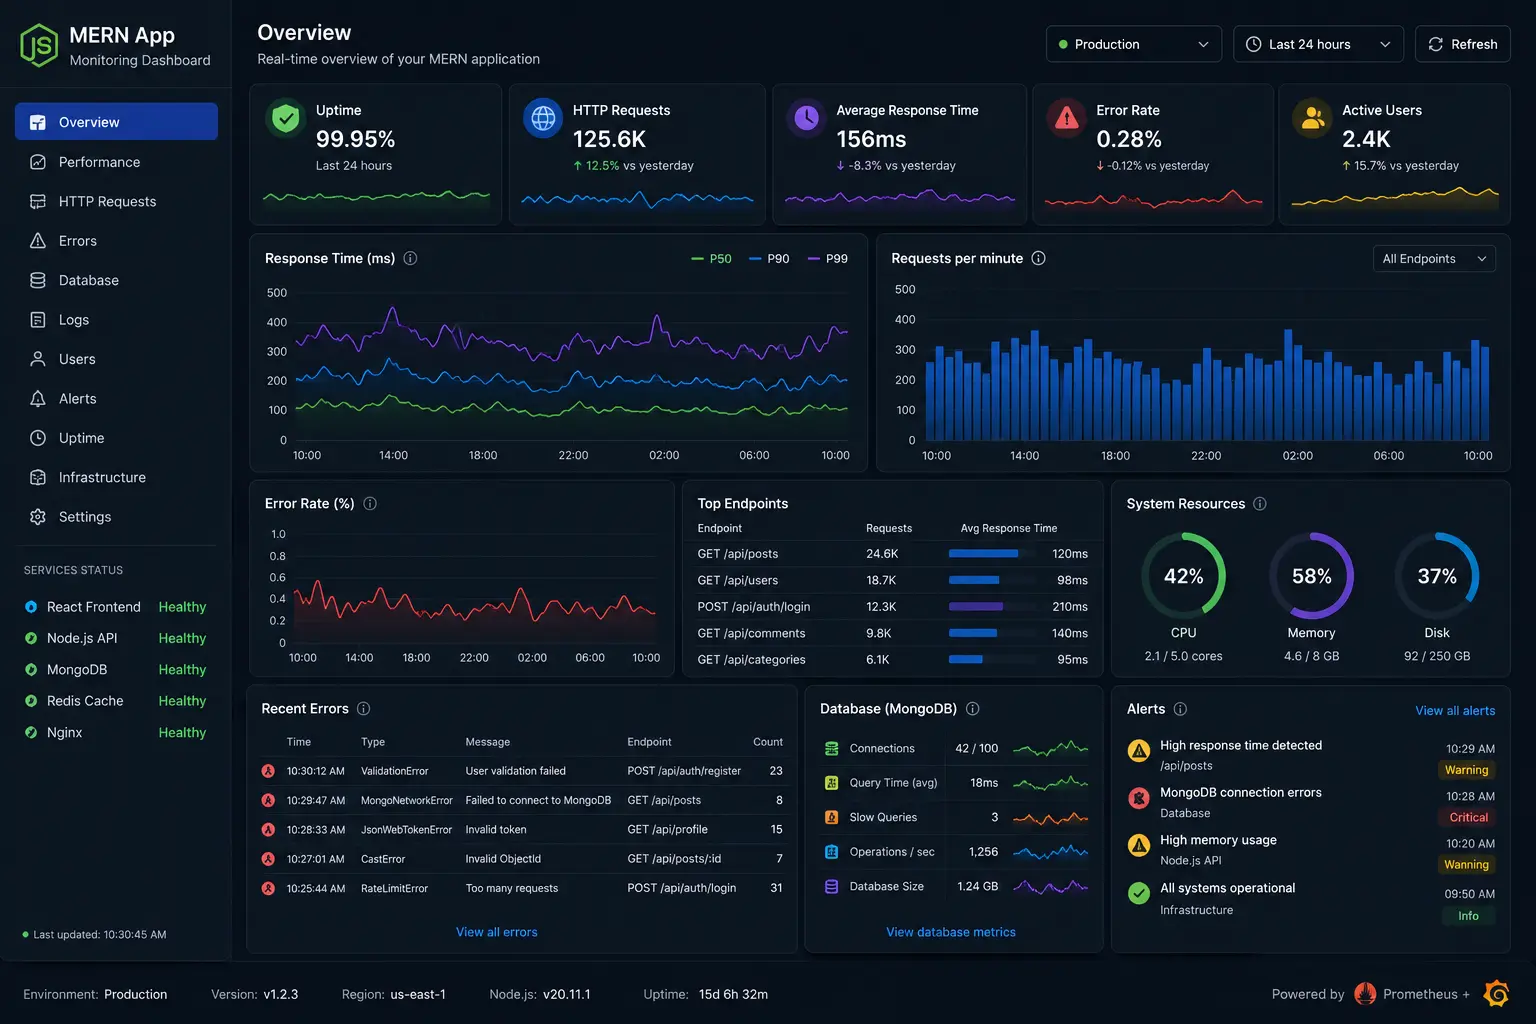Click info icon beside Response Time (ms)
This screenshot has height=1024, width=1536.
(410, 258)
